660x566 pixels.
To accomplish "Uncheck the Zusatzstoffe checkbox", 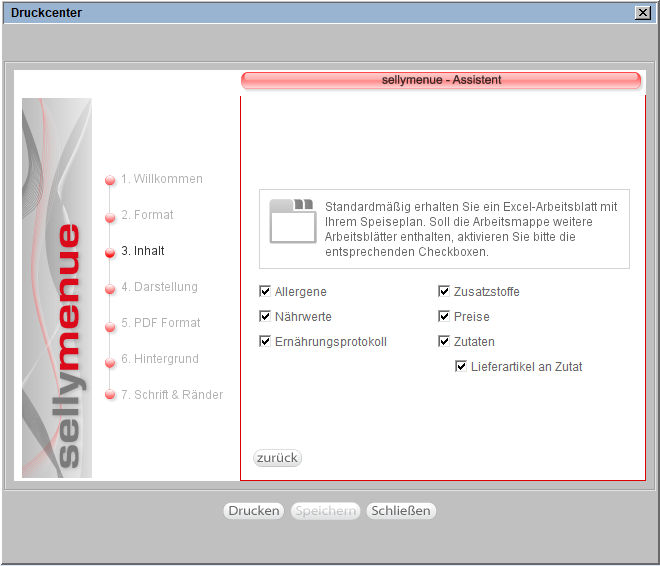I will pos(444,292).
